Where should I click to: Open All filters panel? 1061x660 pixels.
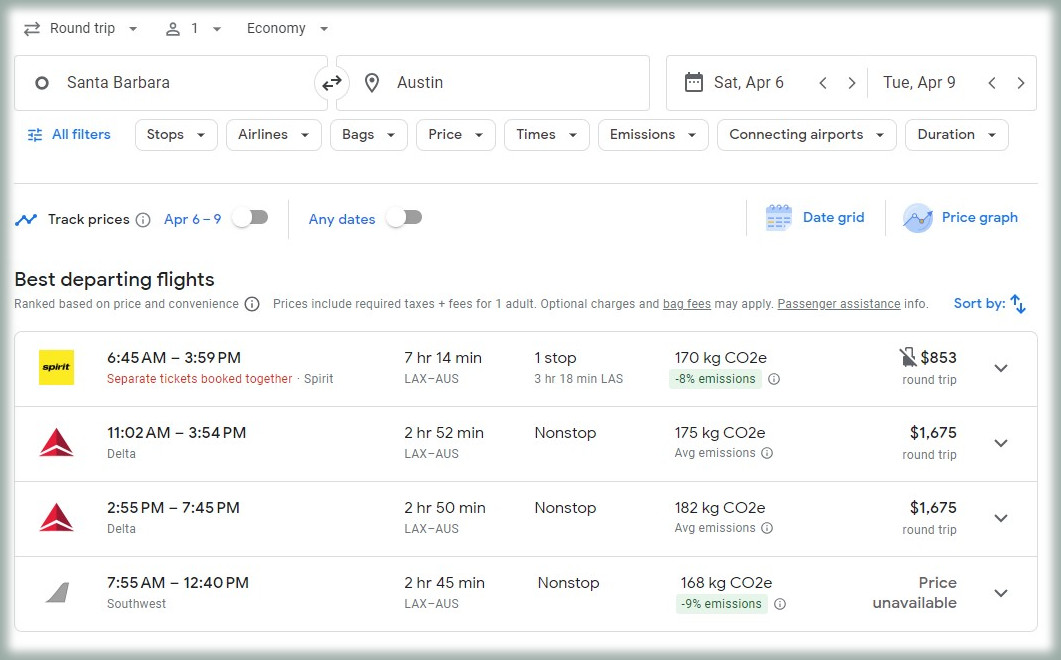point(69,135)
